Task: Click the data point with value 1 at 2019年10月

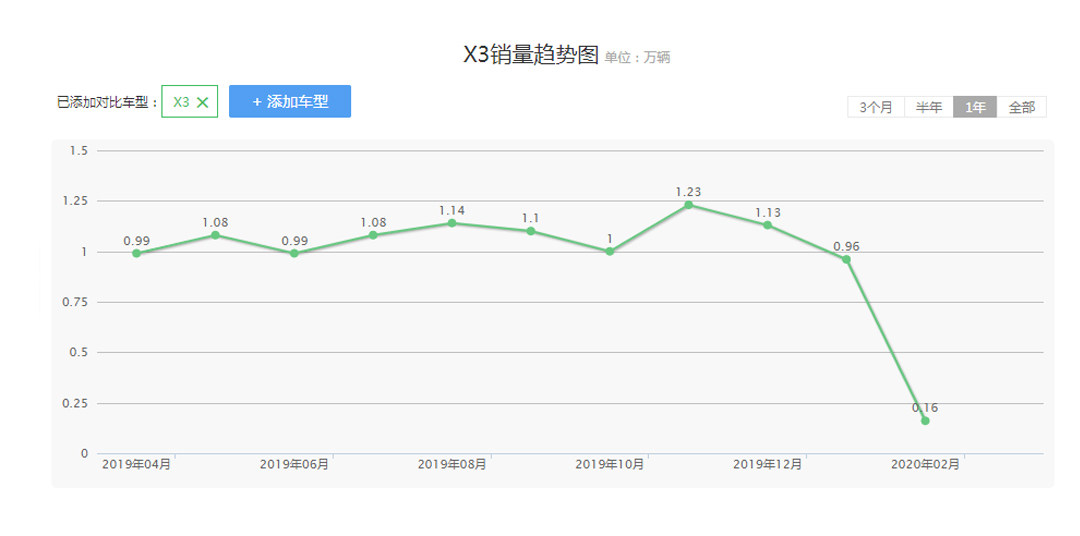Action: tap(609, 251)
